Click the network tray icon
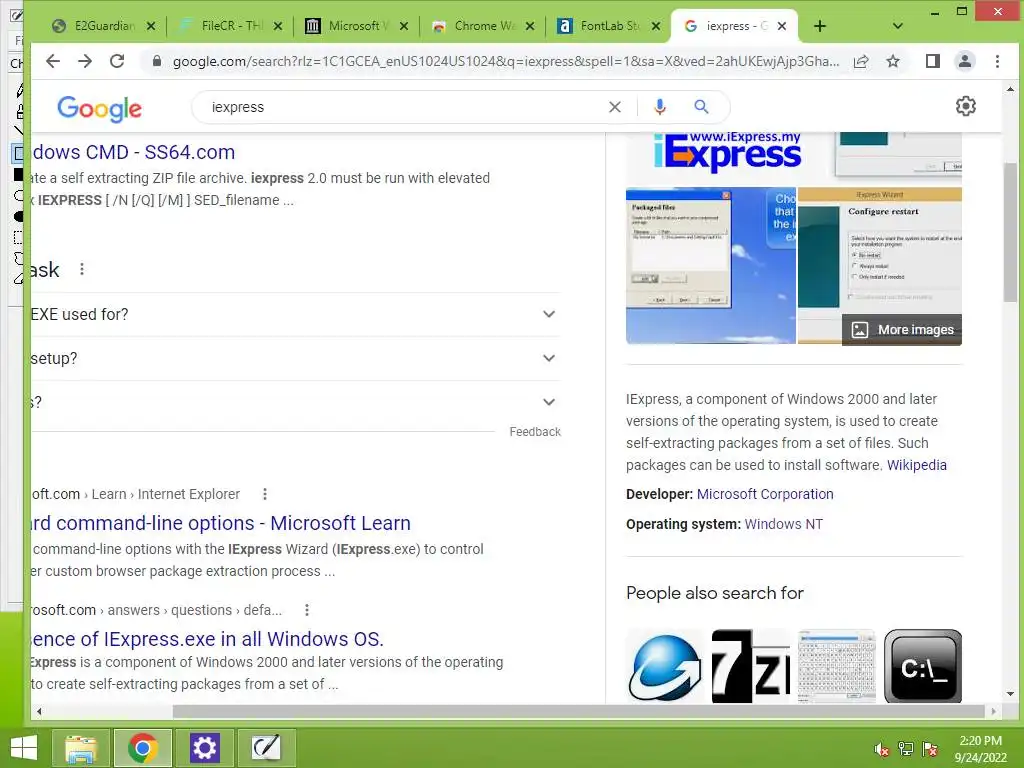This screenshot has width=1024, height=768. pos(906,750)
